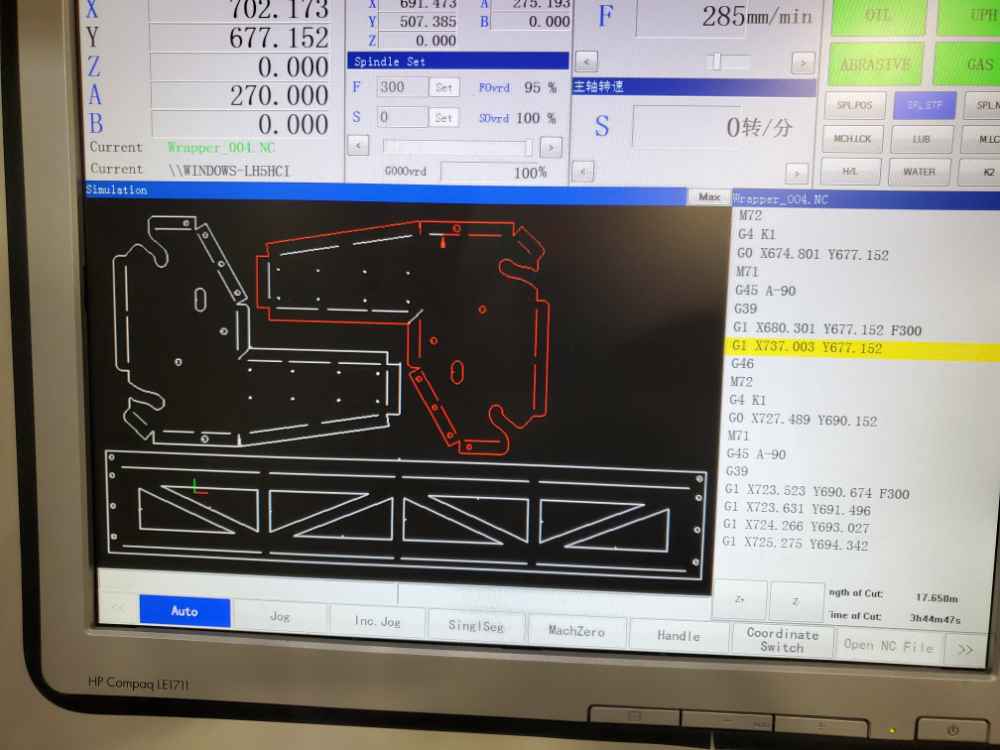Select the MachZero mode tab
The width and height of the screenshot is (1000, 750).
[x=576, y=631]
